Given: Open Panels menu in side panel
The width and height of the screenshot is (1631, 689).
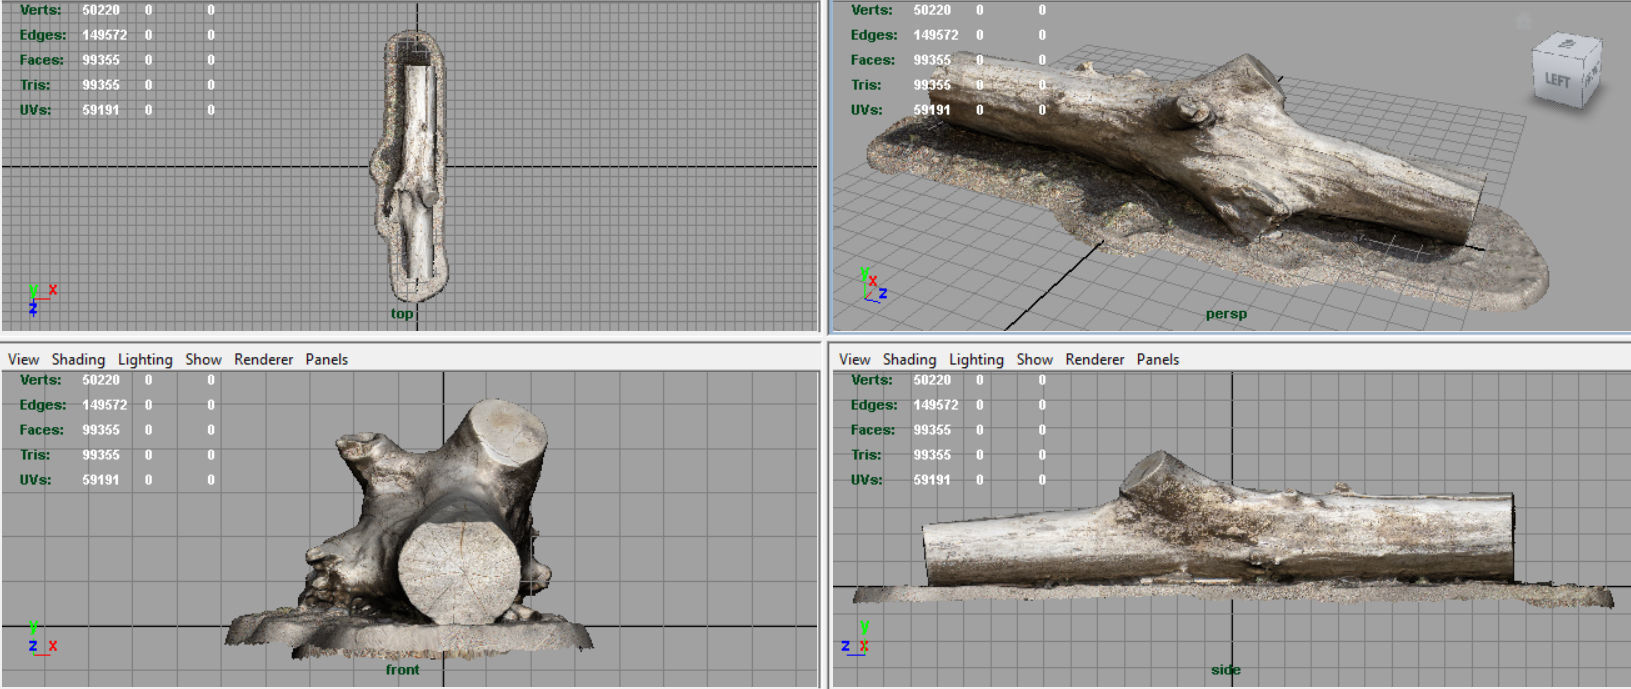Looking at the screenshot, I should [x=1157, y=359].
